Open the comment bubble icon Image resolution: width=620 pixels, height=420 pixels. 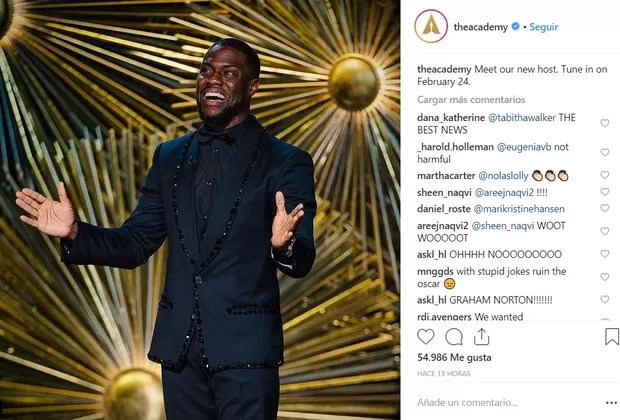point(454,337)
